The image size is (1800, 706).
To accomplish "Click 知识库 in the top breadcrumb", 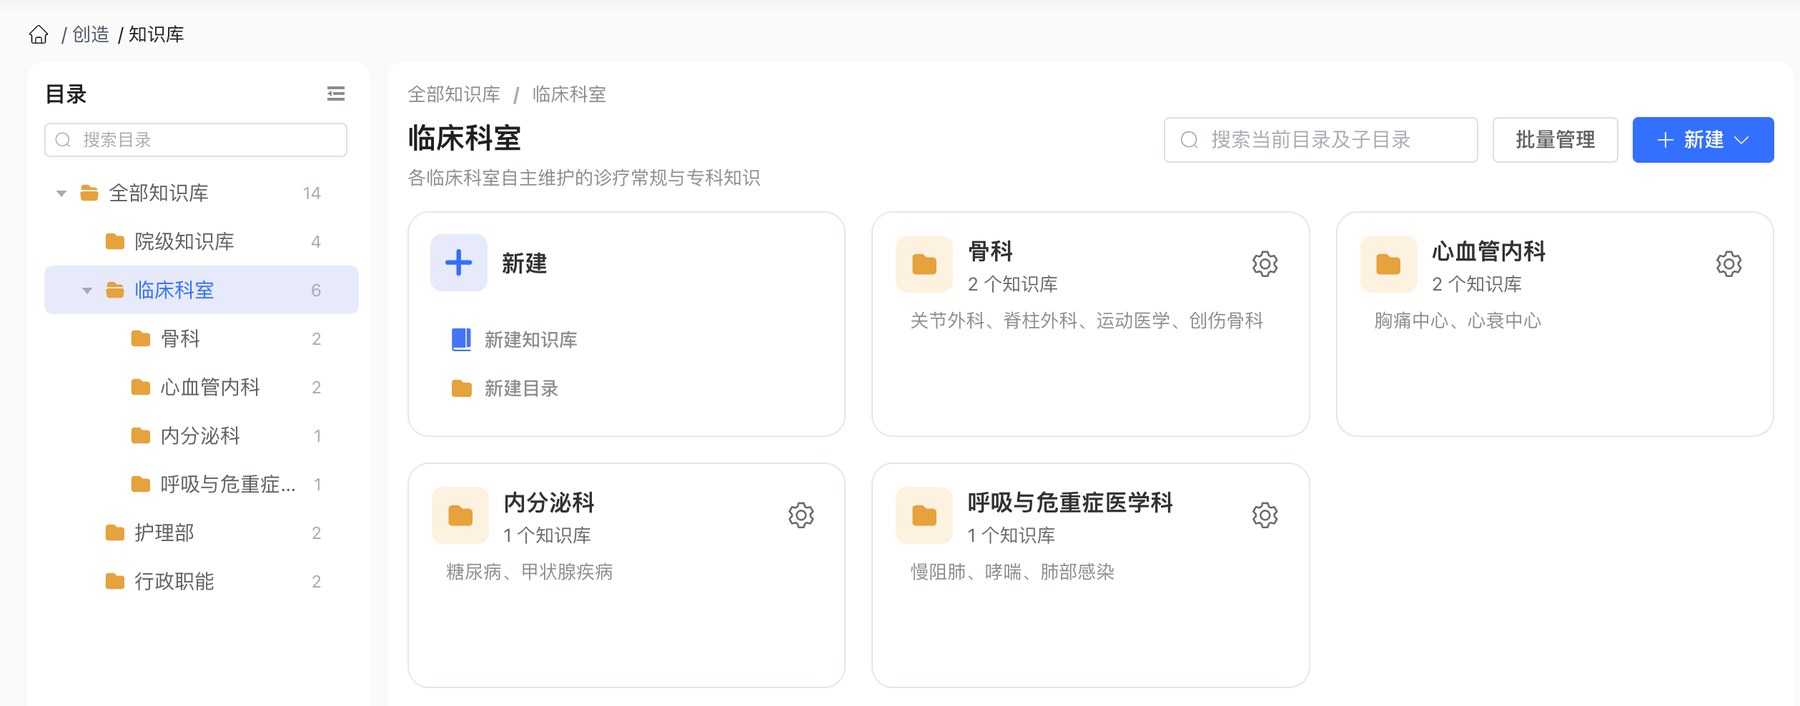I will click(x=156, y=35).
